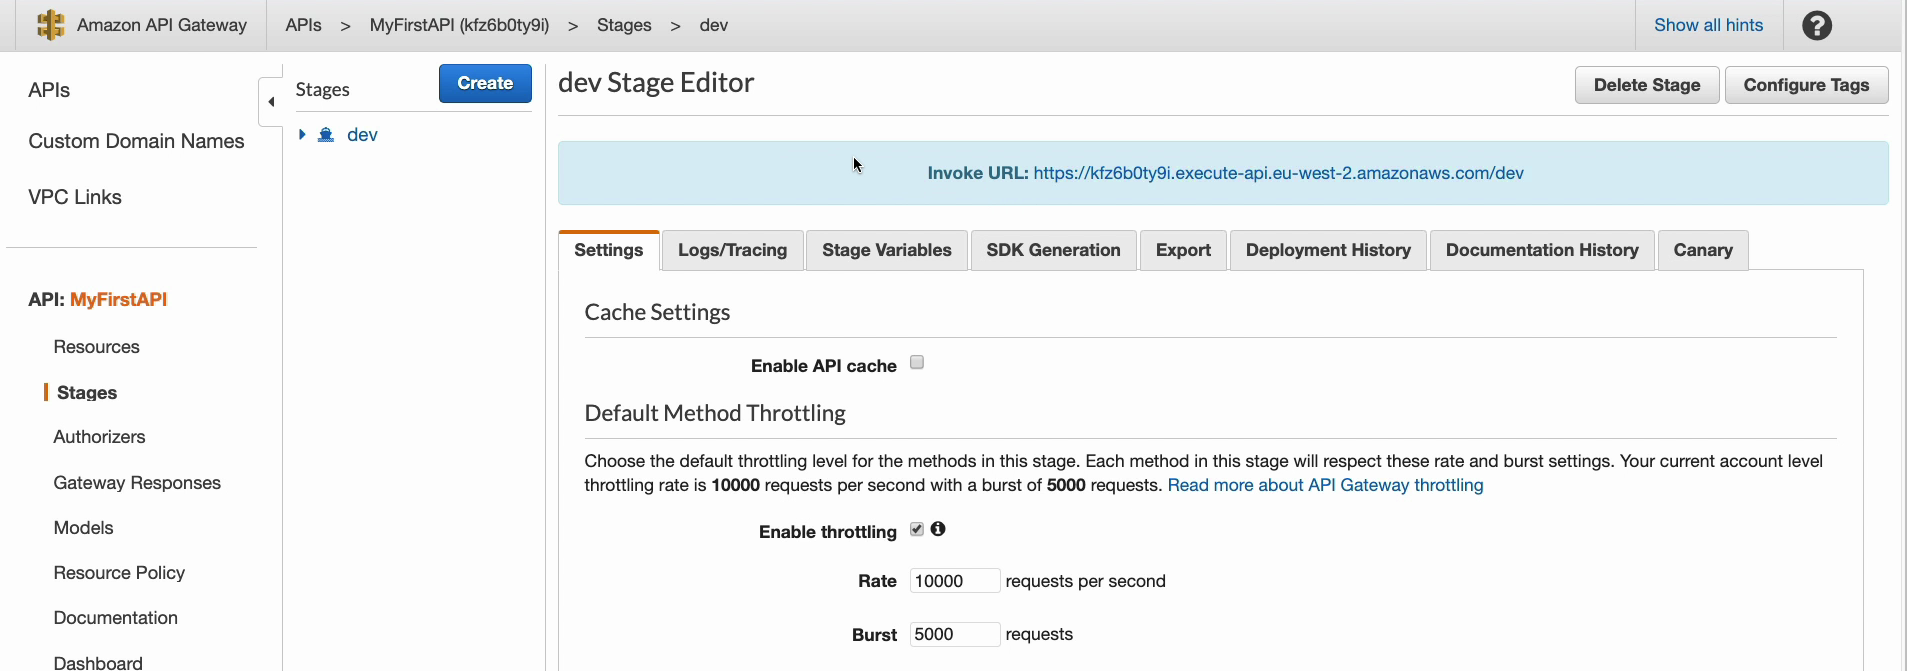Select Stages in the sidebar
Screen dimensions: 1907x671
tap(87, 393)
